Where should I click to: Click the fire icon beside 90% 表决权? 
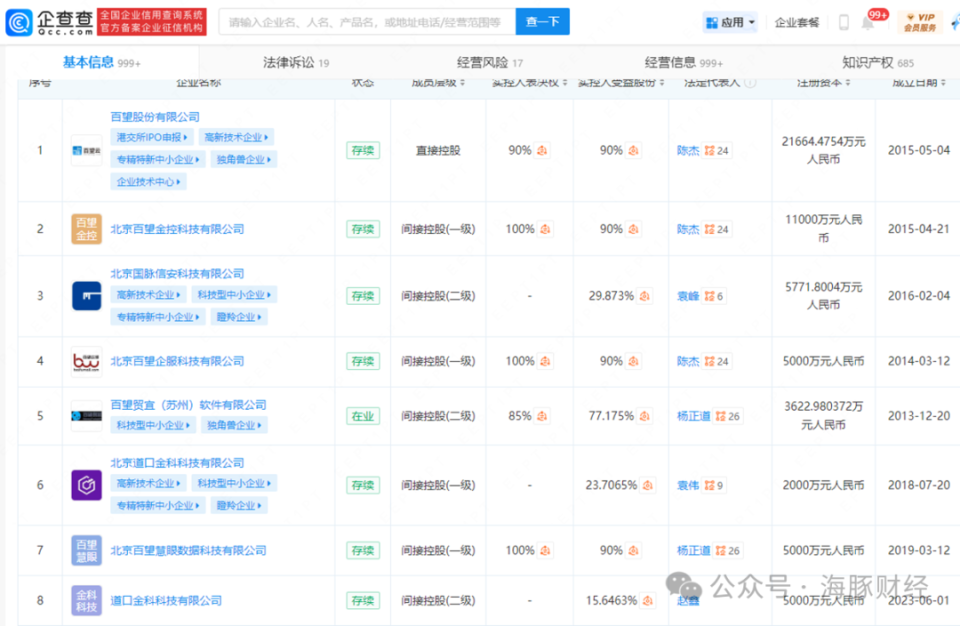543,150
